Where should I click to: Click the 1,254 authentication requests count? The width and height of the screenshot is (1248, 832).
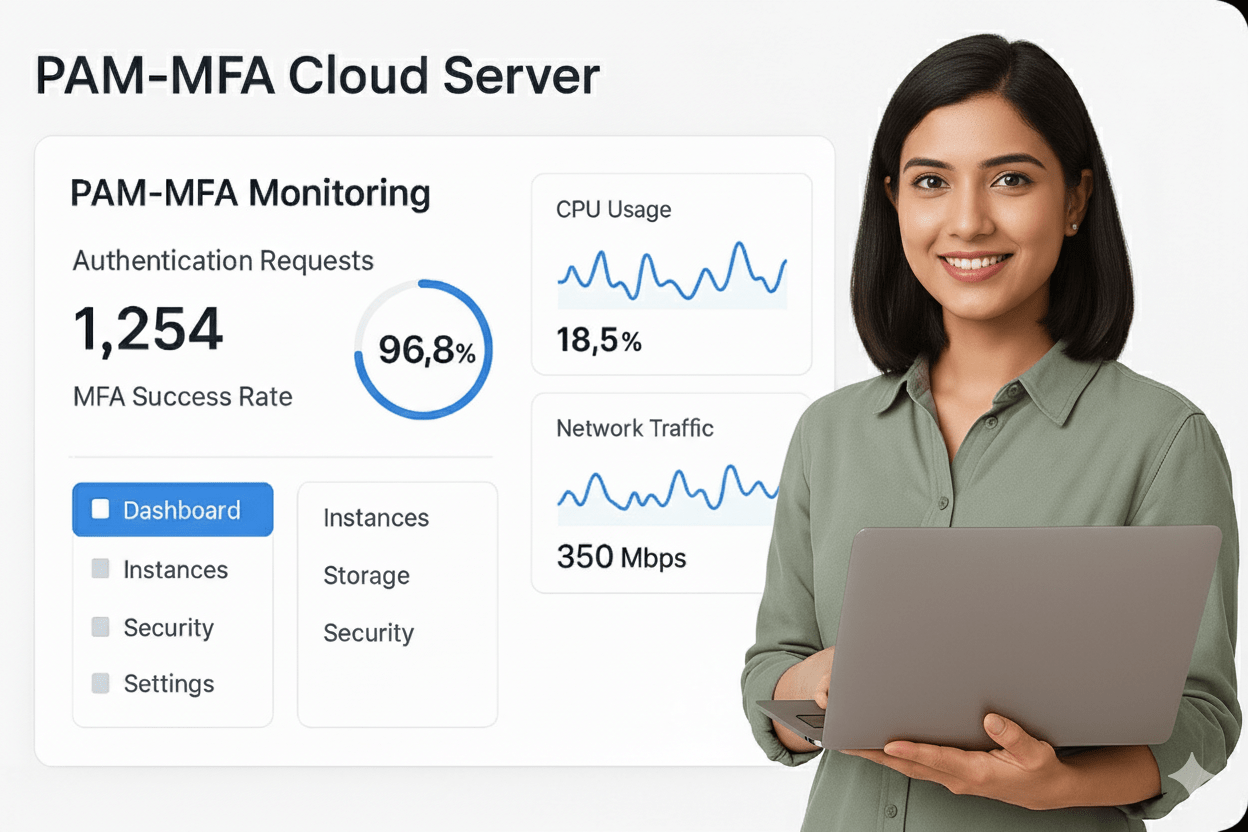point(148,330)
